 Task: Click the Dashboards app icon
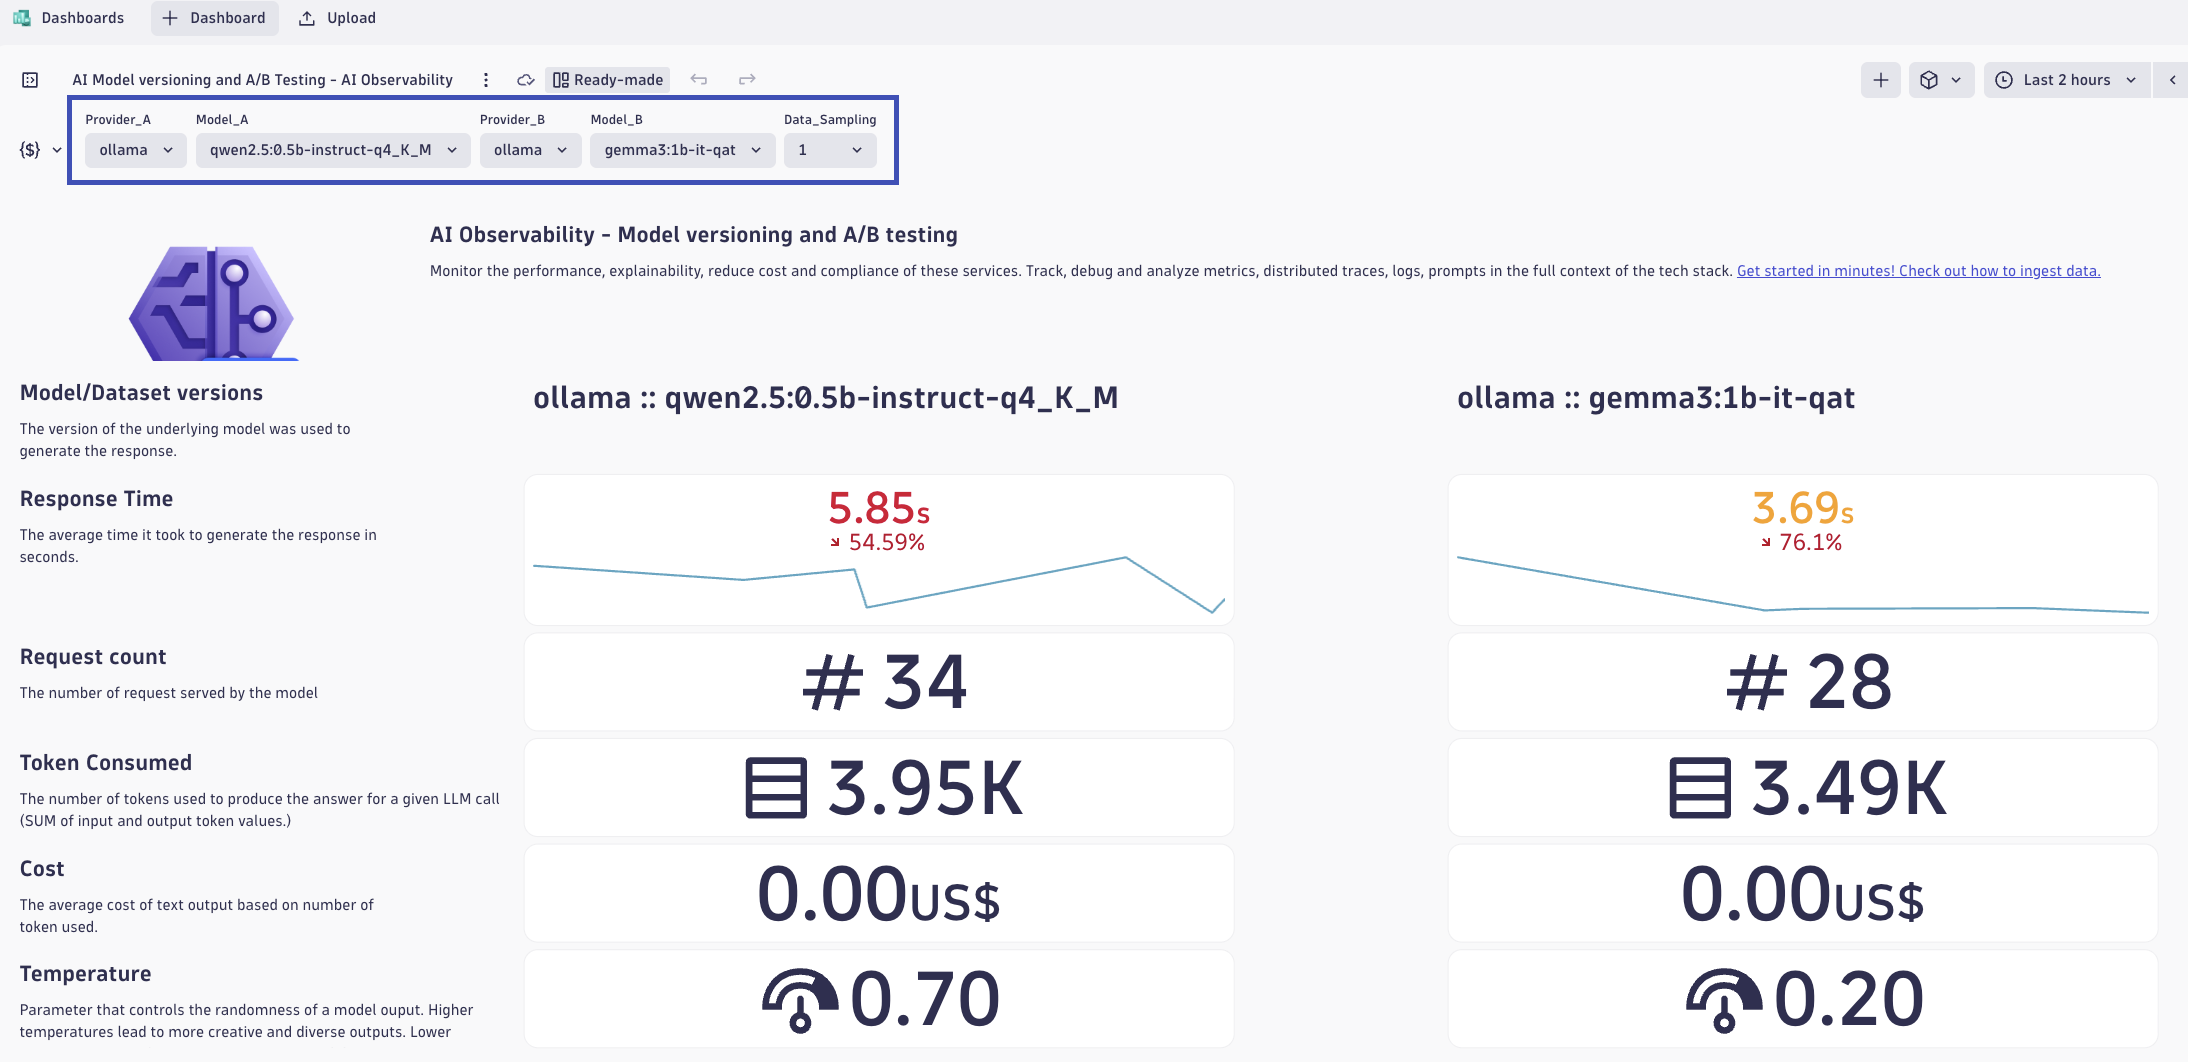click(x=21, y=18)
